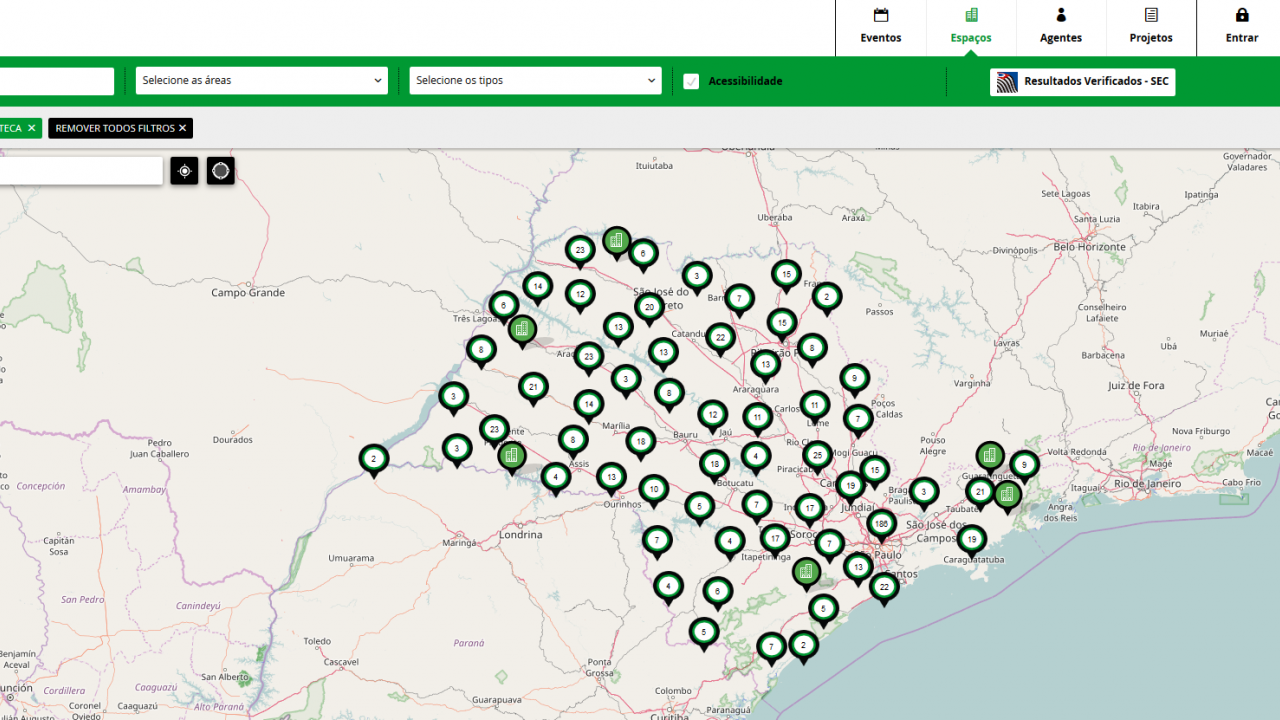
Task: Toggle the Acessibilidade checkbox
Action: (x=691, y=81)
